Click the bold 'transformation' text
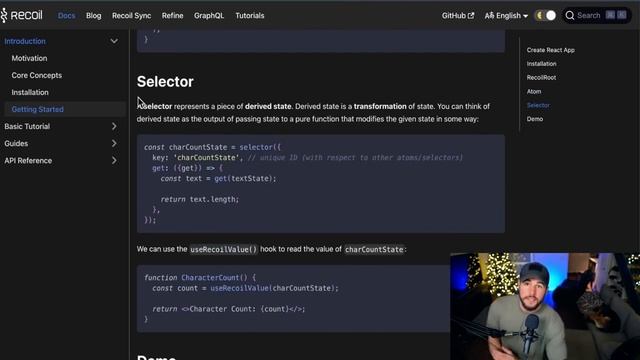The height and width of the screenshot is (360, 640). [x=380, y=107]
